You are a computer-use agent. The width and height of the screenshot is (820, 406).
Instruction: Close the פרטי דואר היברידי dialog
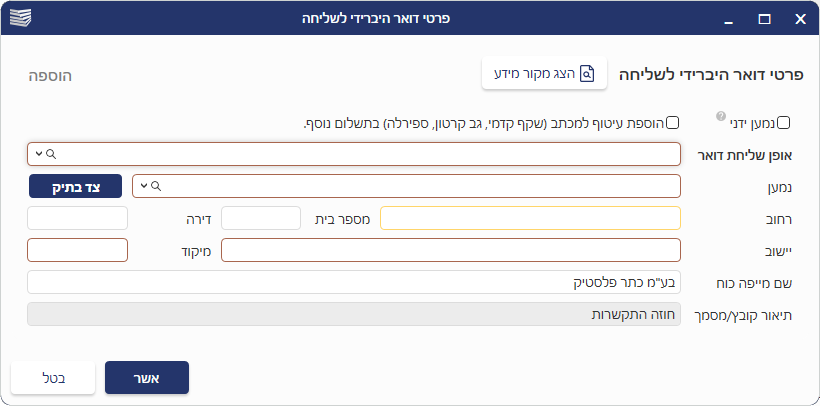[800, 19]
